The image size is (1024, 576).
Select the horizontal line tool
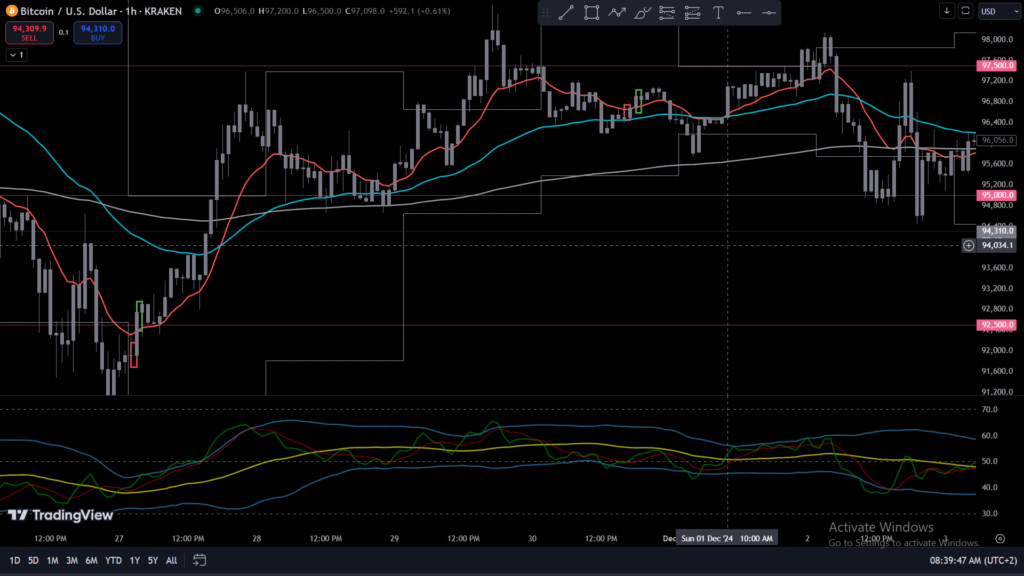tap(768, 13)
